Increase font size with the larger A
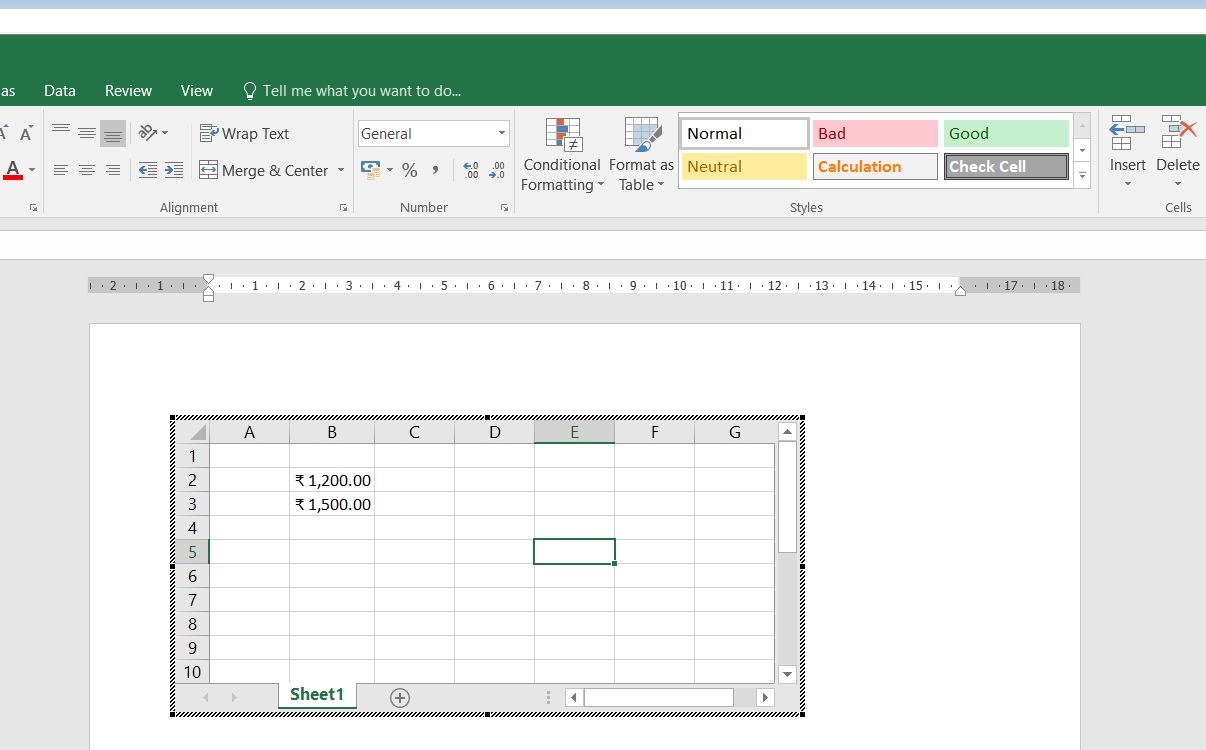Image resolution: width=1206 pixels, height=750 pixels. [x=2, y=133]
